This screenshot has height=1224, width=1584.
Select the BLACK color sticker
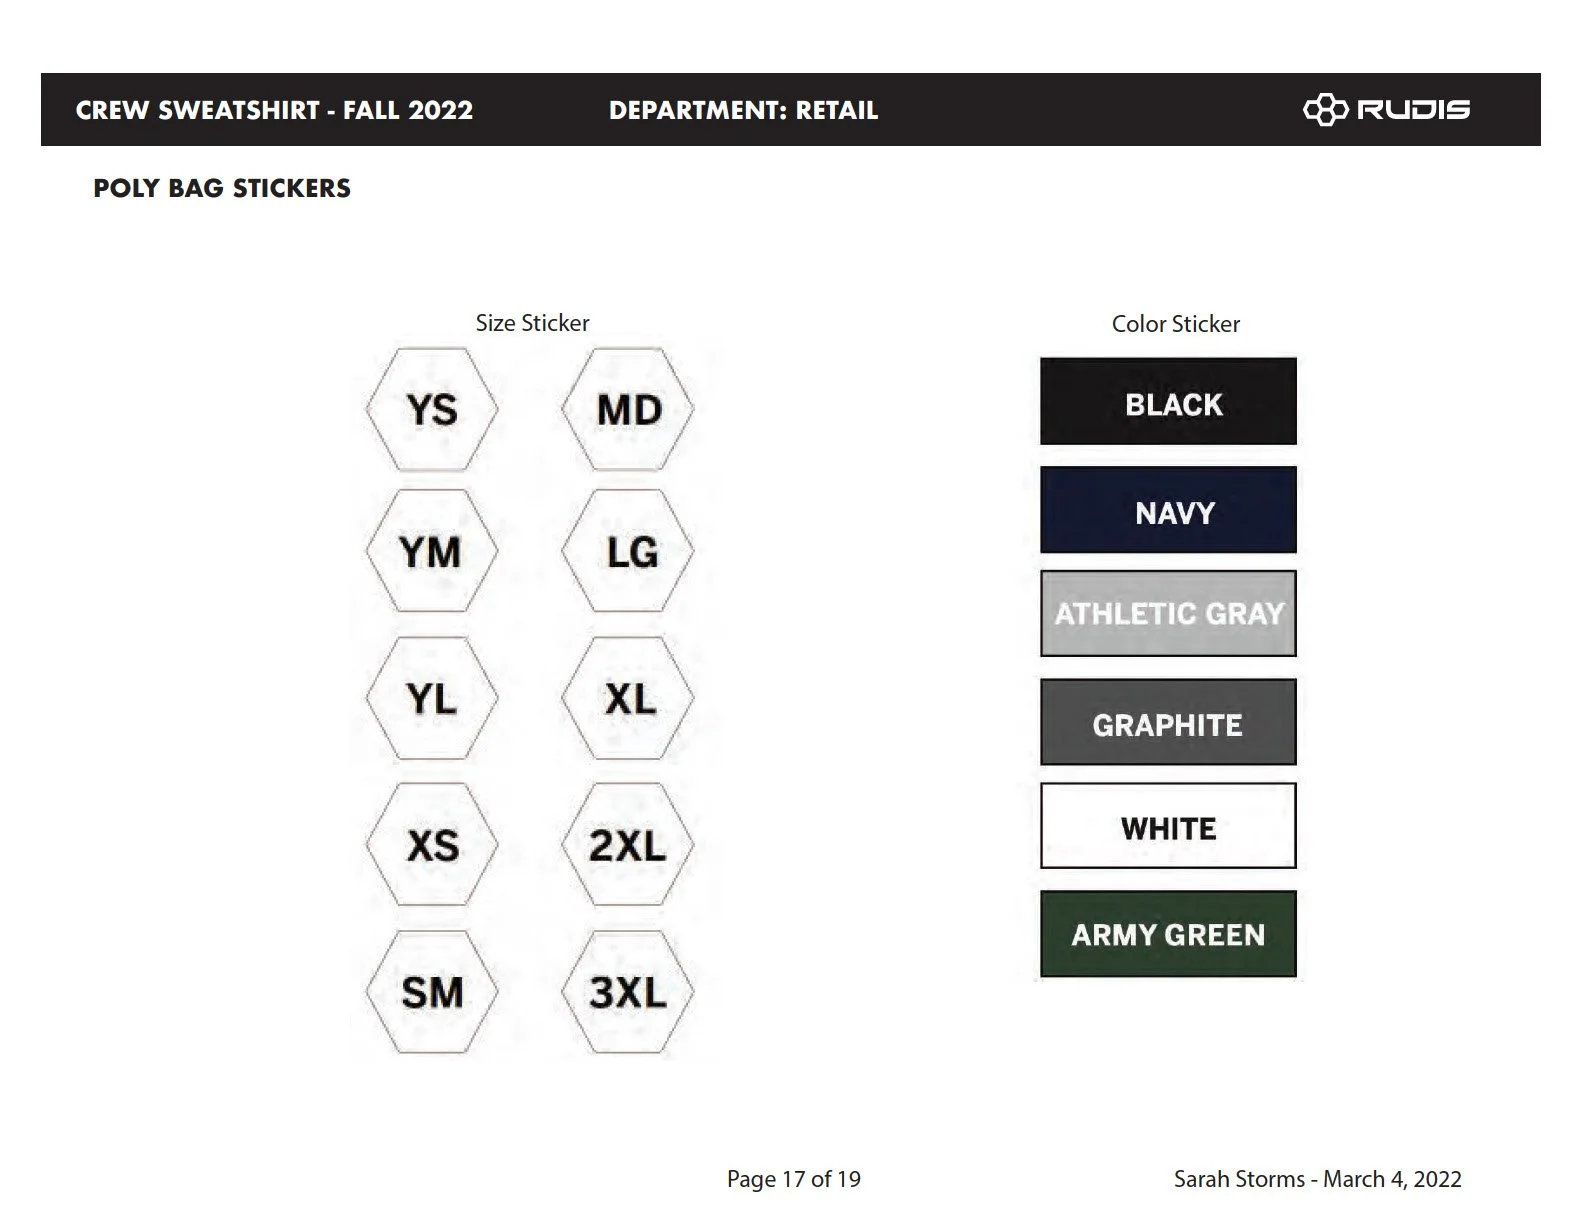pyautogui.click(x=1168, y=401)
